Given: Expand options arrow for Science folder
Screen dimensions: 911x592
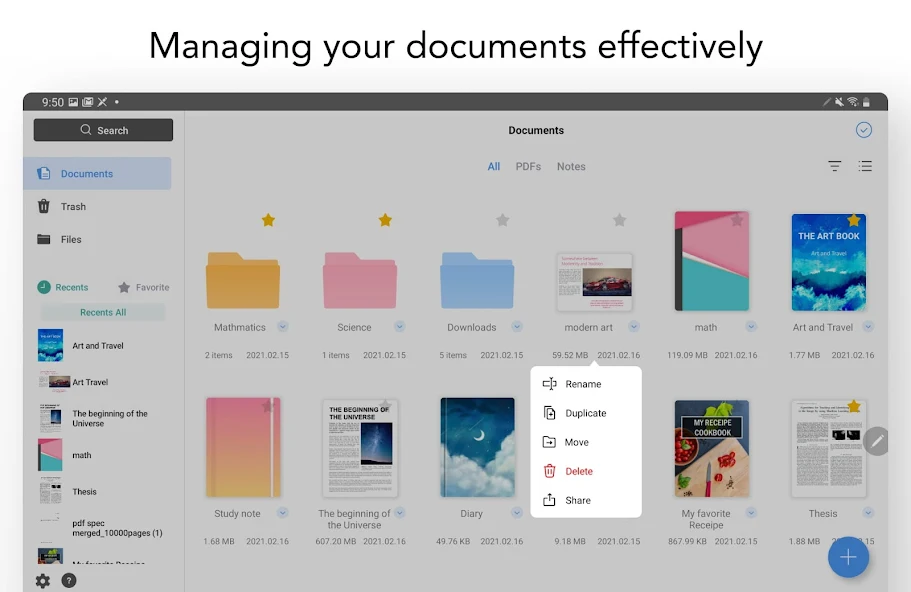Looking at the screenshot, I should [x=400, y=327].
